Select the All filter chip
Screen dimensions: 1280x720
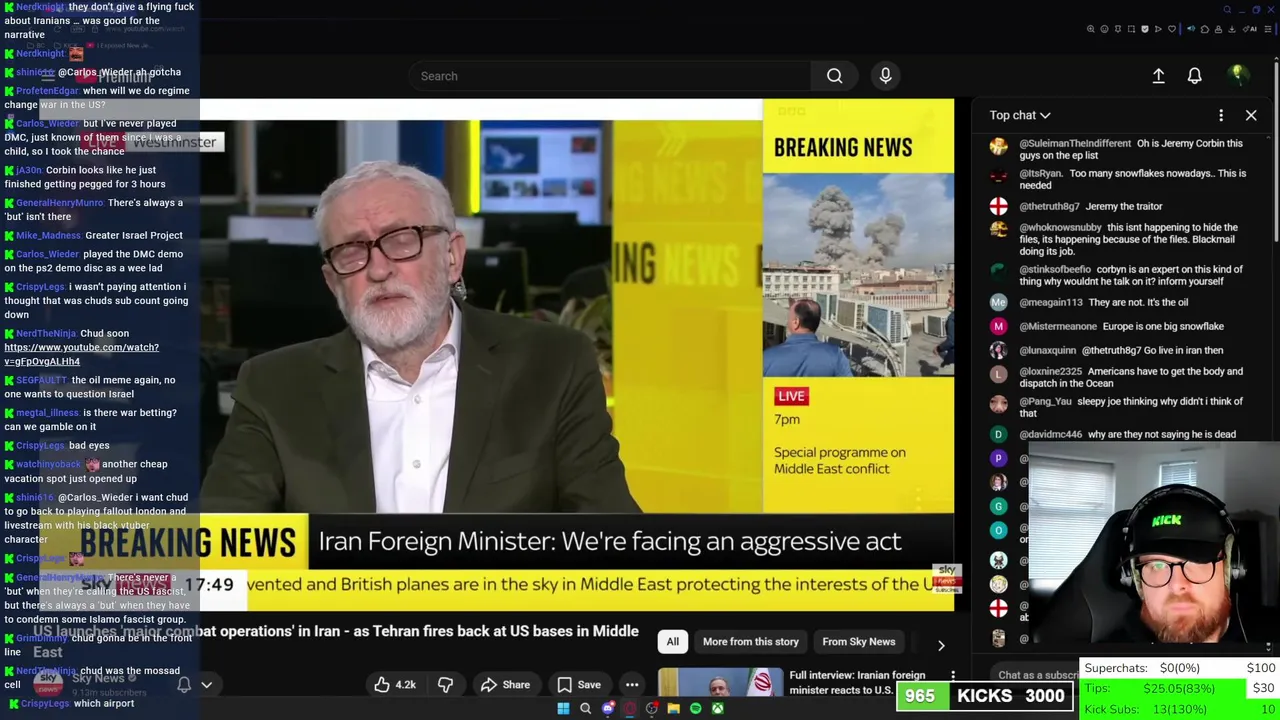(x=673, y=642)
